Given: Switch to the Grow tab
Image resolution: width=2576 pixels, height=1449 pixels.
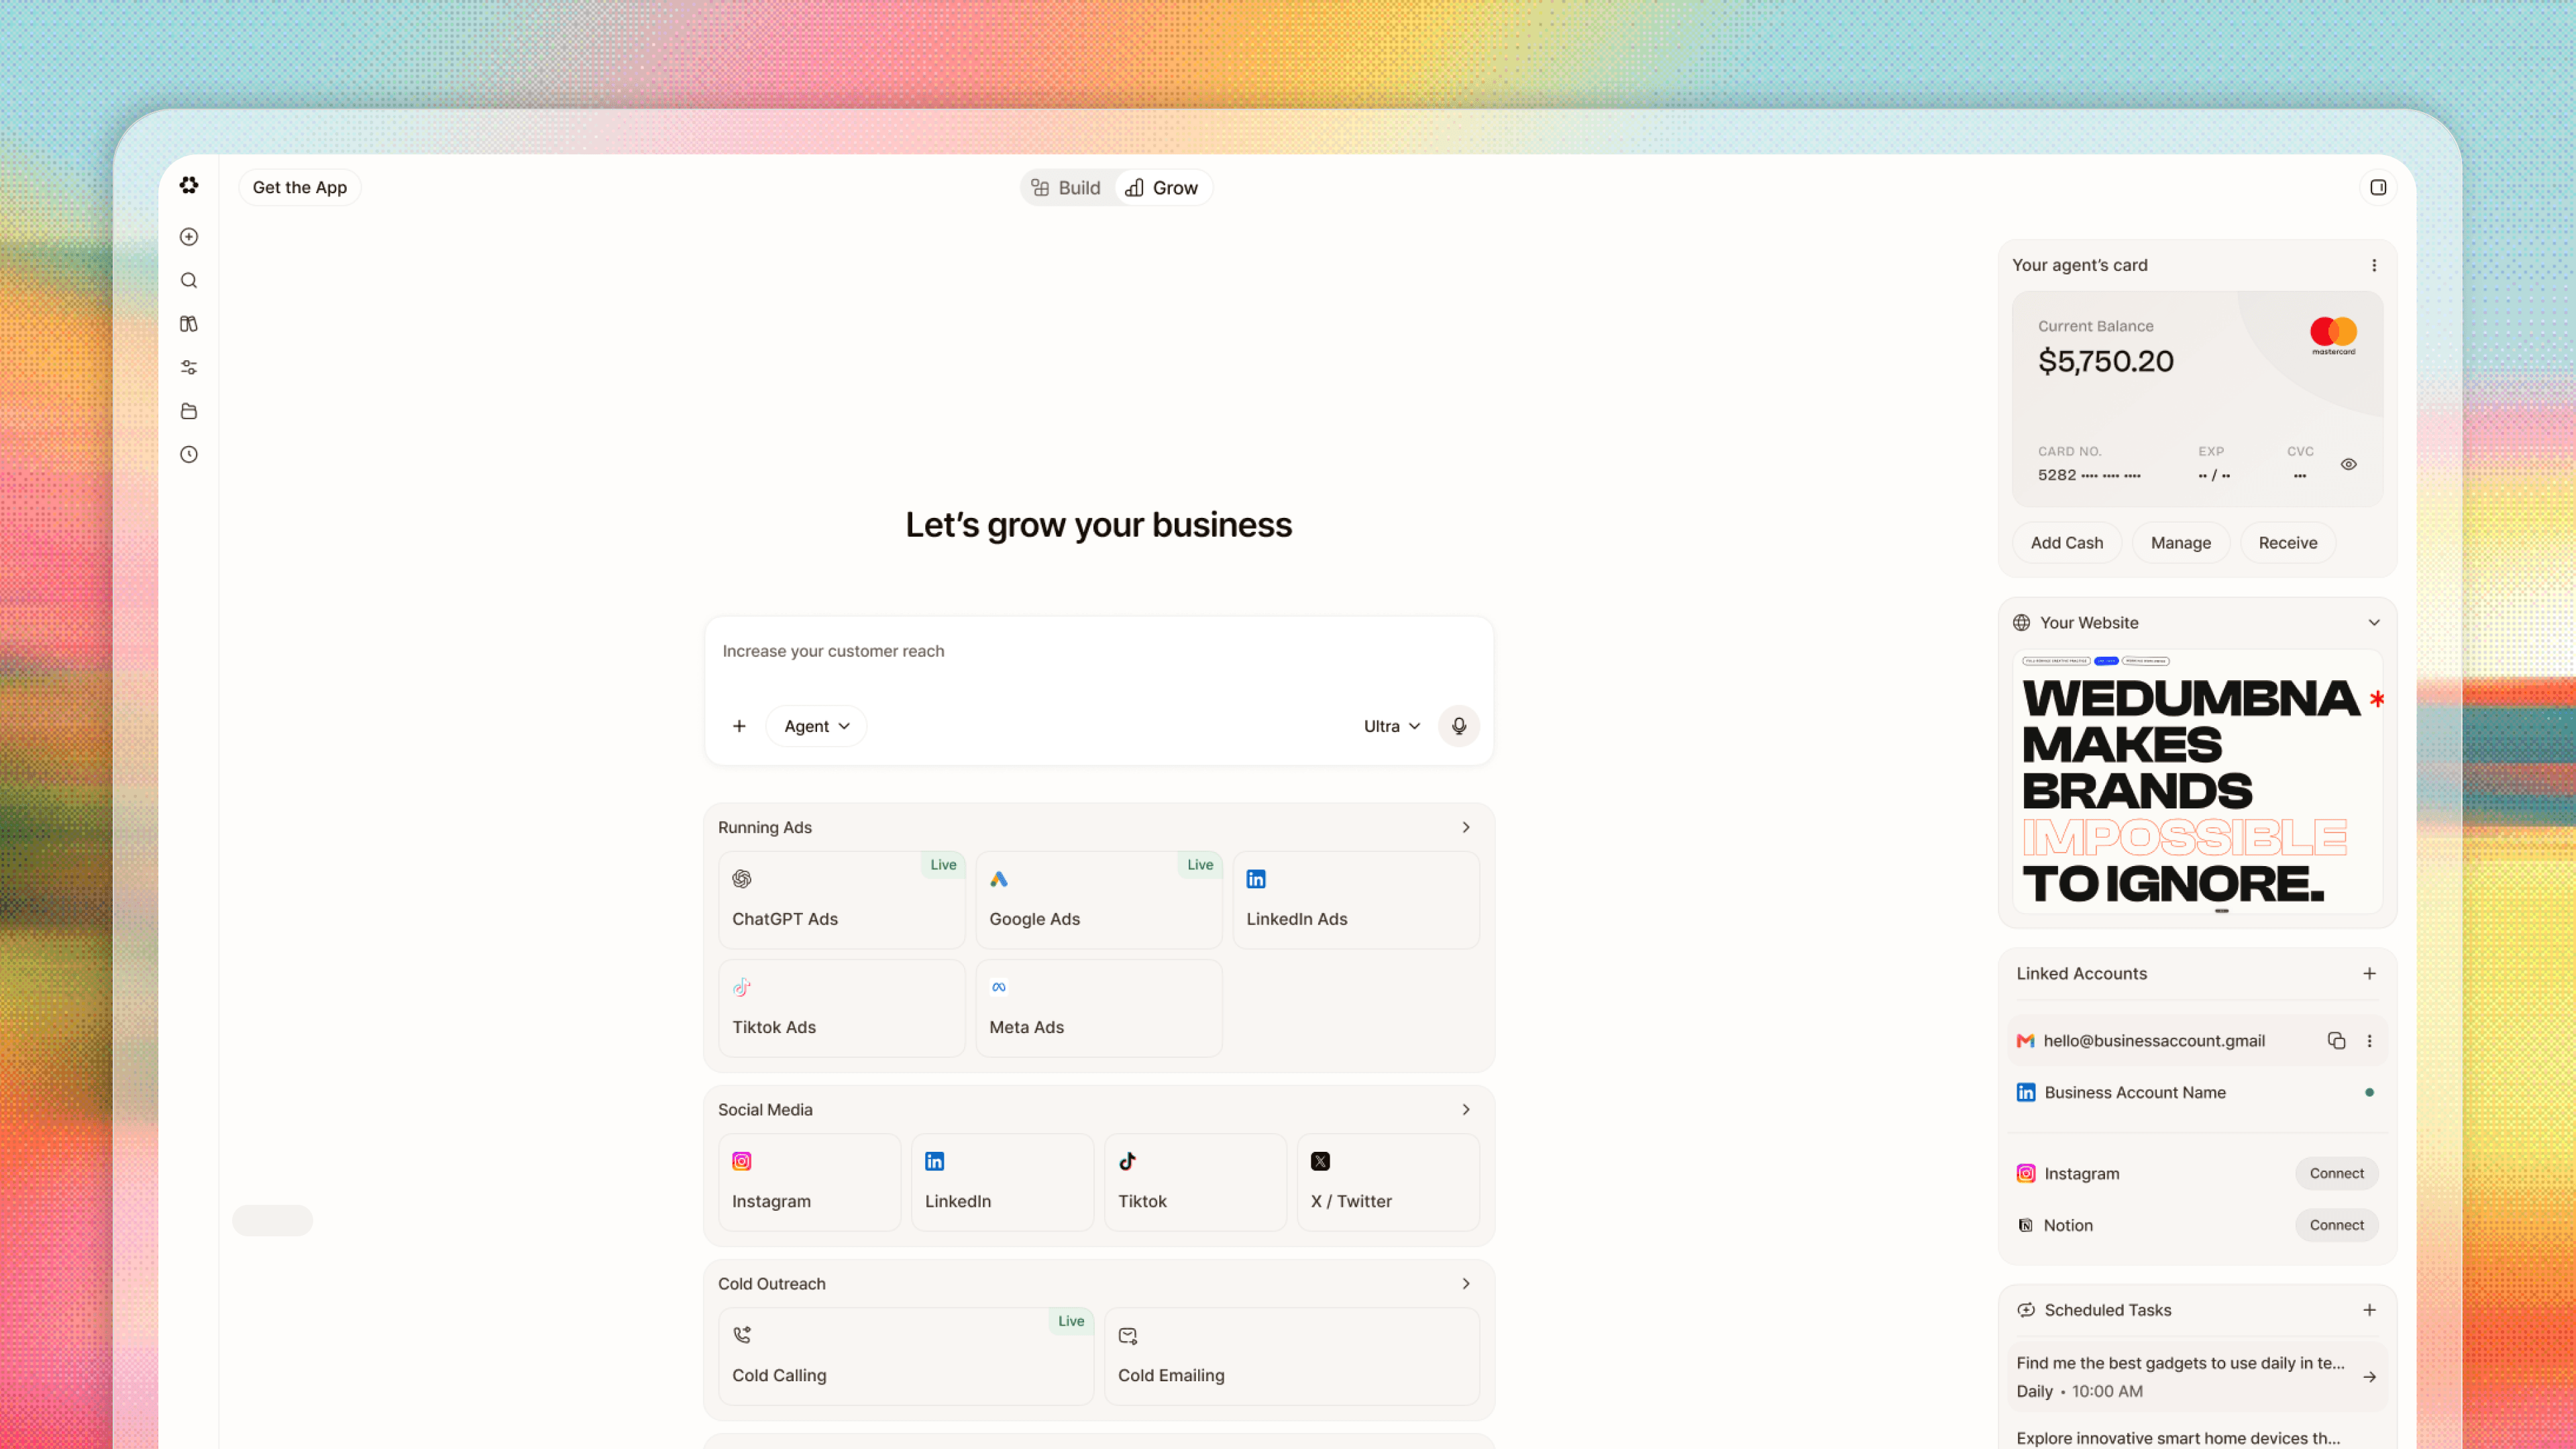Looking at the screenshot, I should (x=1162, y=188).
